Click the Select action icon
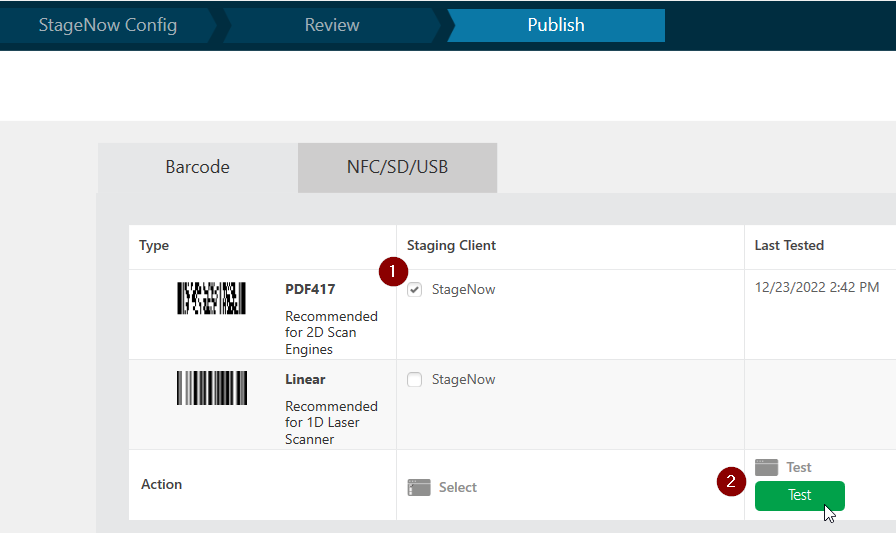Viewport: 896px width, 533px height. (x=418, y=487)
